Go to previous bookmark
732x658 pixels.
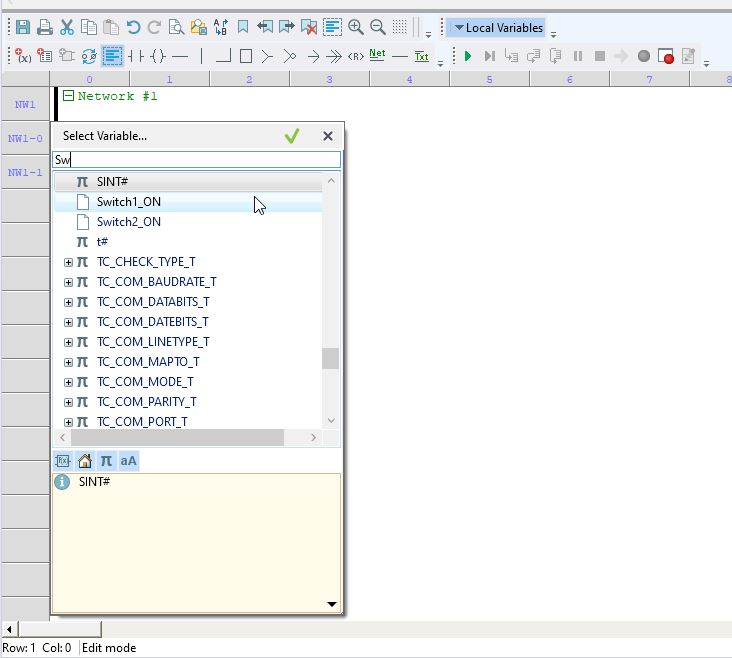[x=265, y=27]
